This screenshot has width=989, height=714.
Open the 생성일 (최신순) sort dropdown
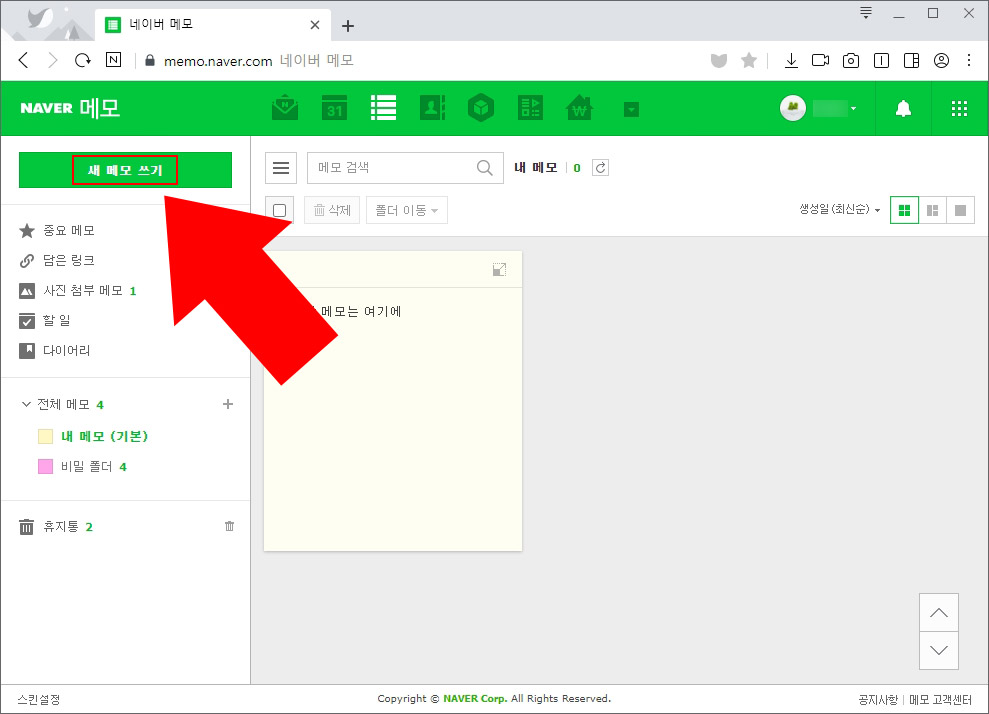(840, 209)
